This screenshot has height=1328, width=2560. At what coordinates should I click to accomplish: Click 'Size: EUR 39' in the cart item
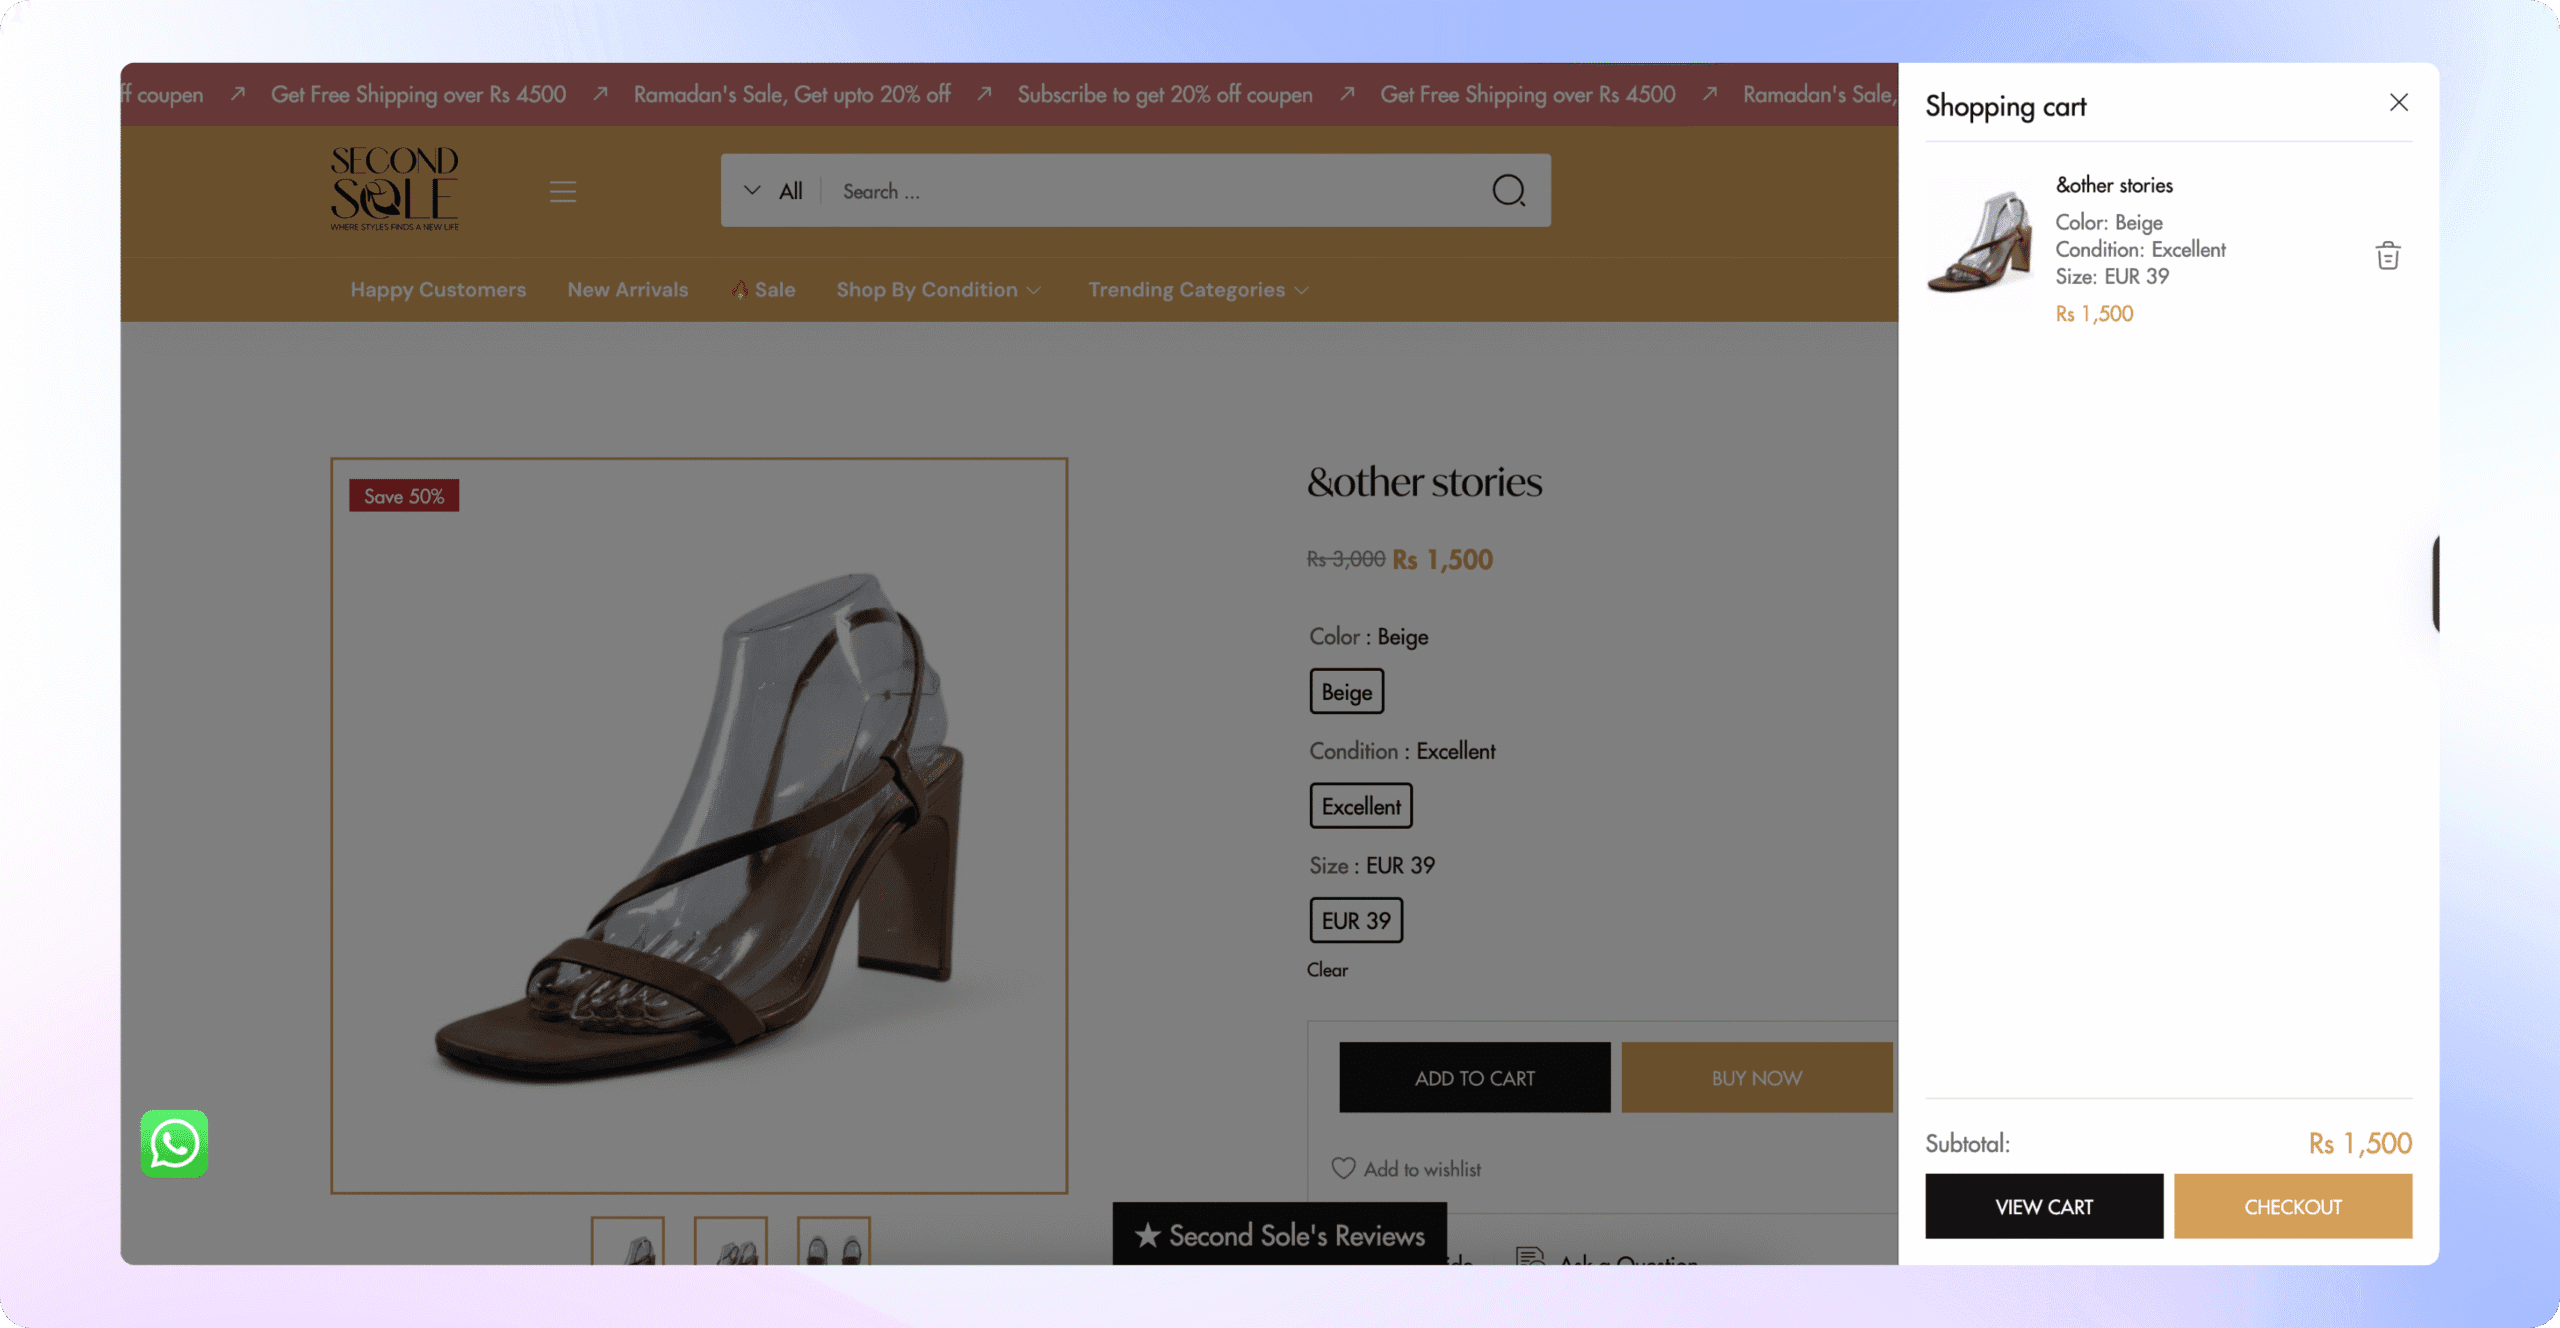pos(2112,276)
